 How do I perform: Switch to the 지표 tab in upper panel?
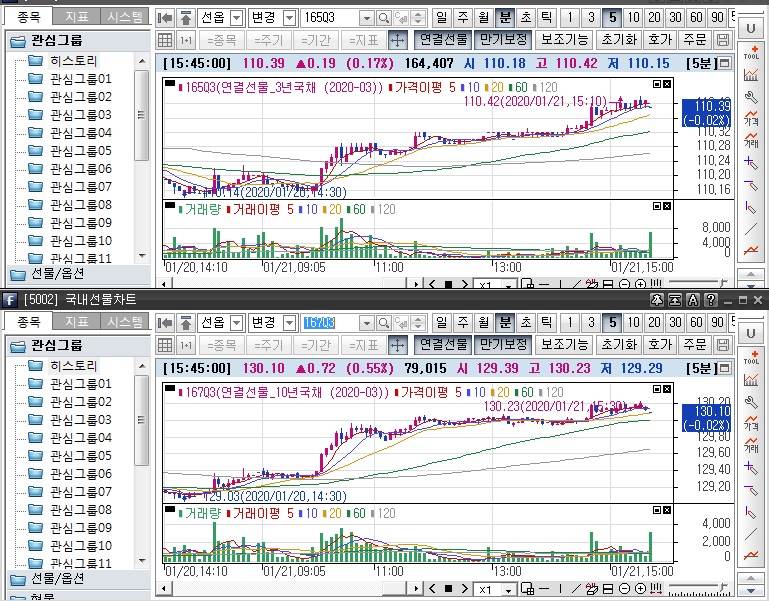[75, 17]
